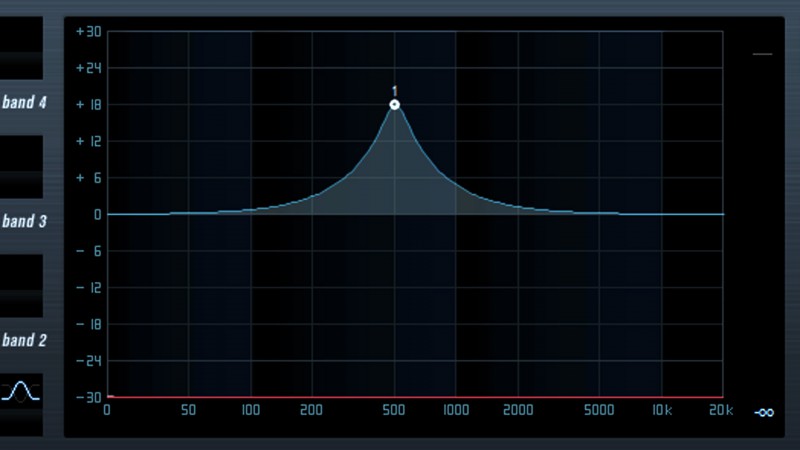
Task: Click the bell filter shape icon
Action: (20, 392)
